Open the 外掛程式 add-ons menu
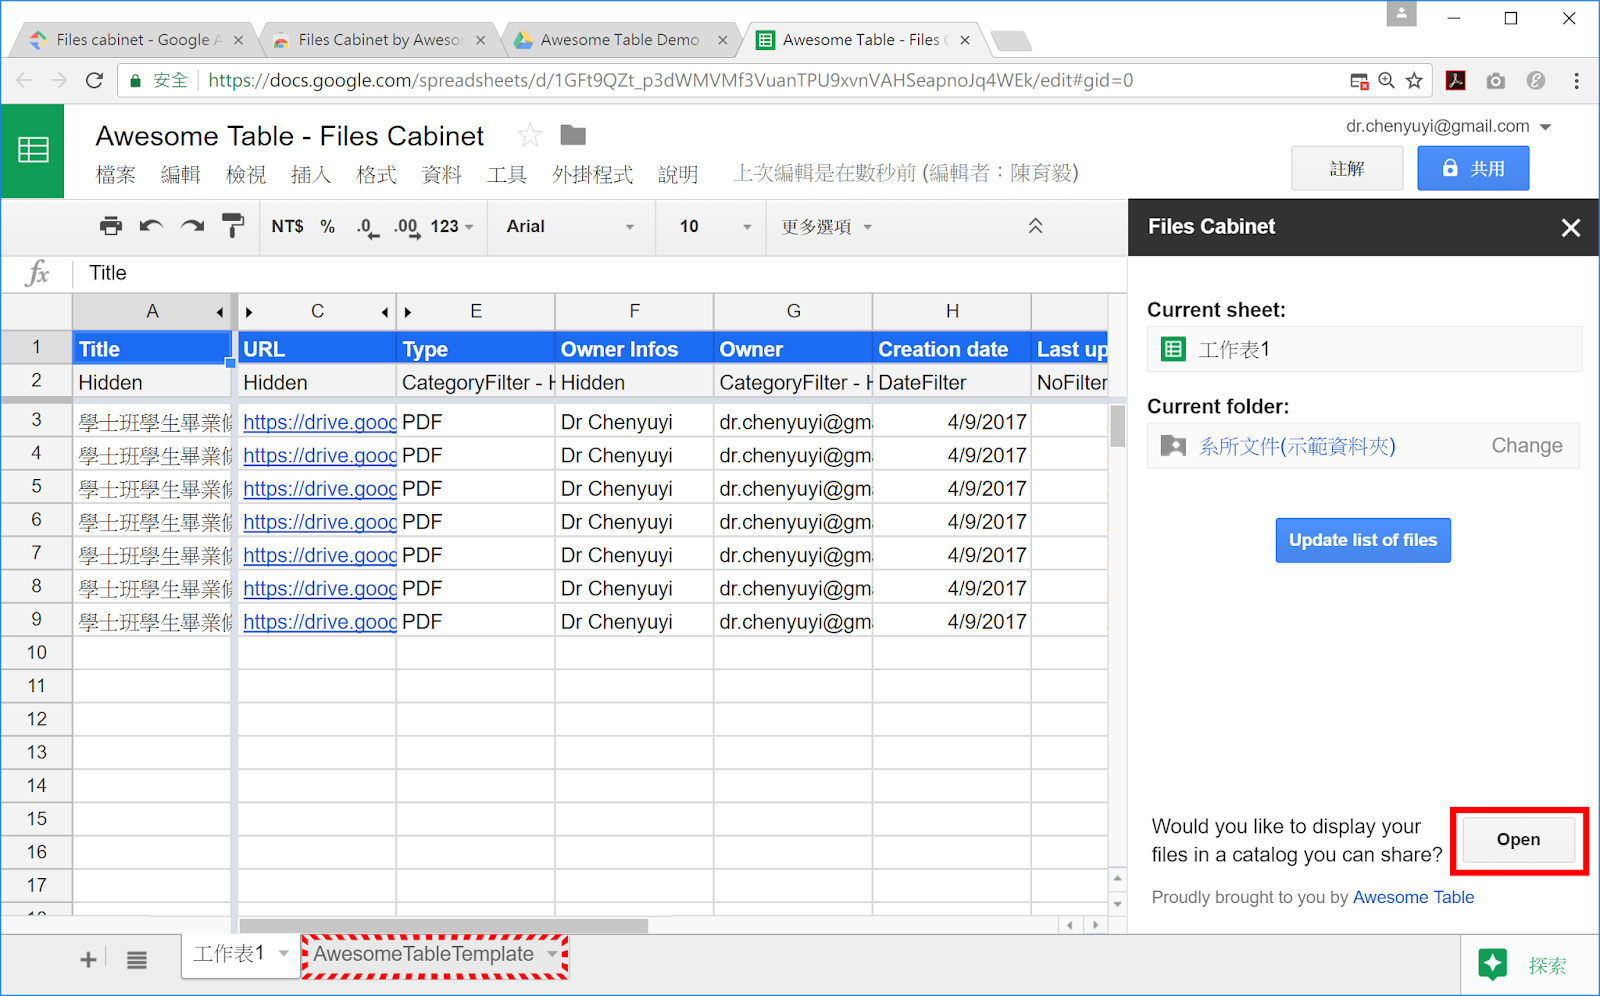Image resolution: width=1600 pixels, height=996 pixels. (x=593, y=174)
